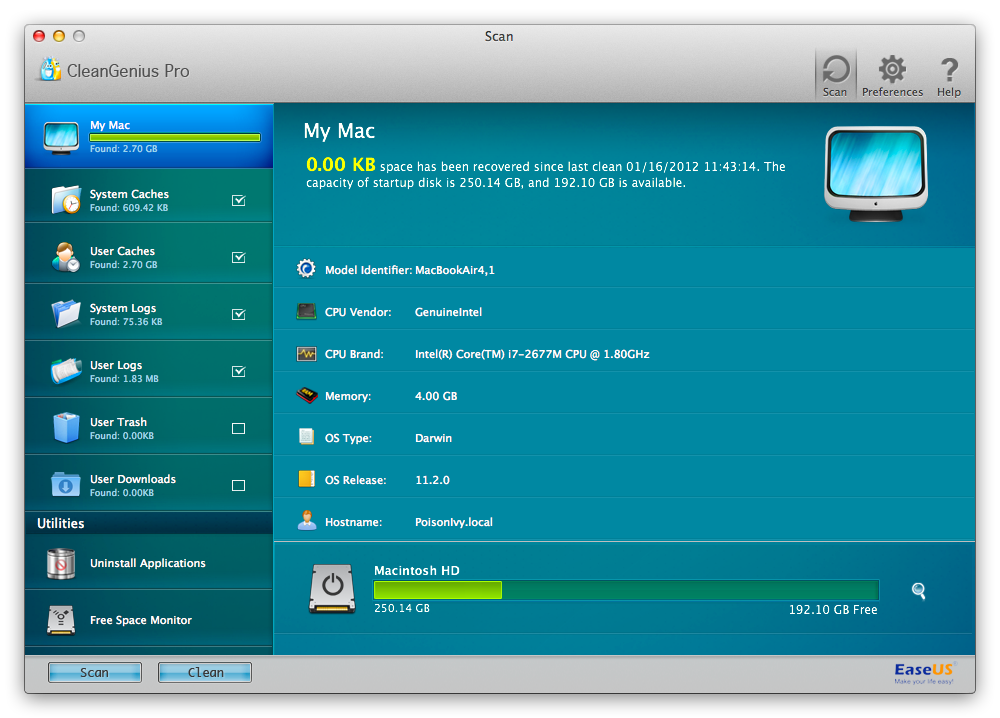Click bottom Scan button
Image resolution: width=1000 pixels, height=718 pixels.
[94, 672]
